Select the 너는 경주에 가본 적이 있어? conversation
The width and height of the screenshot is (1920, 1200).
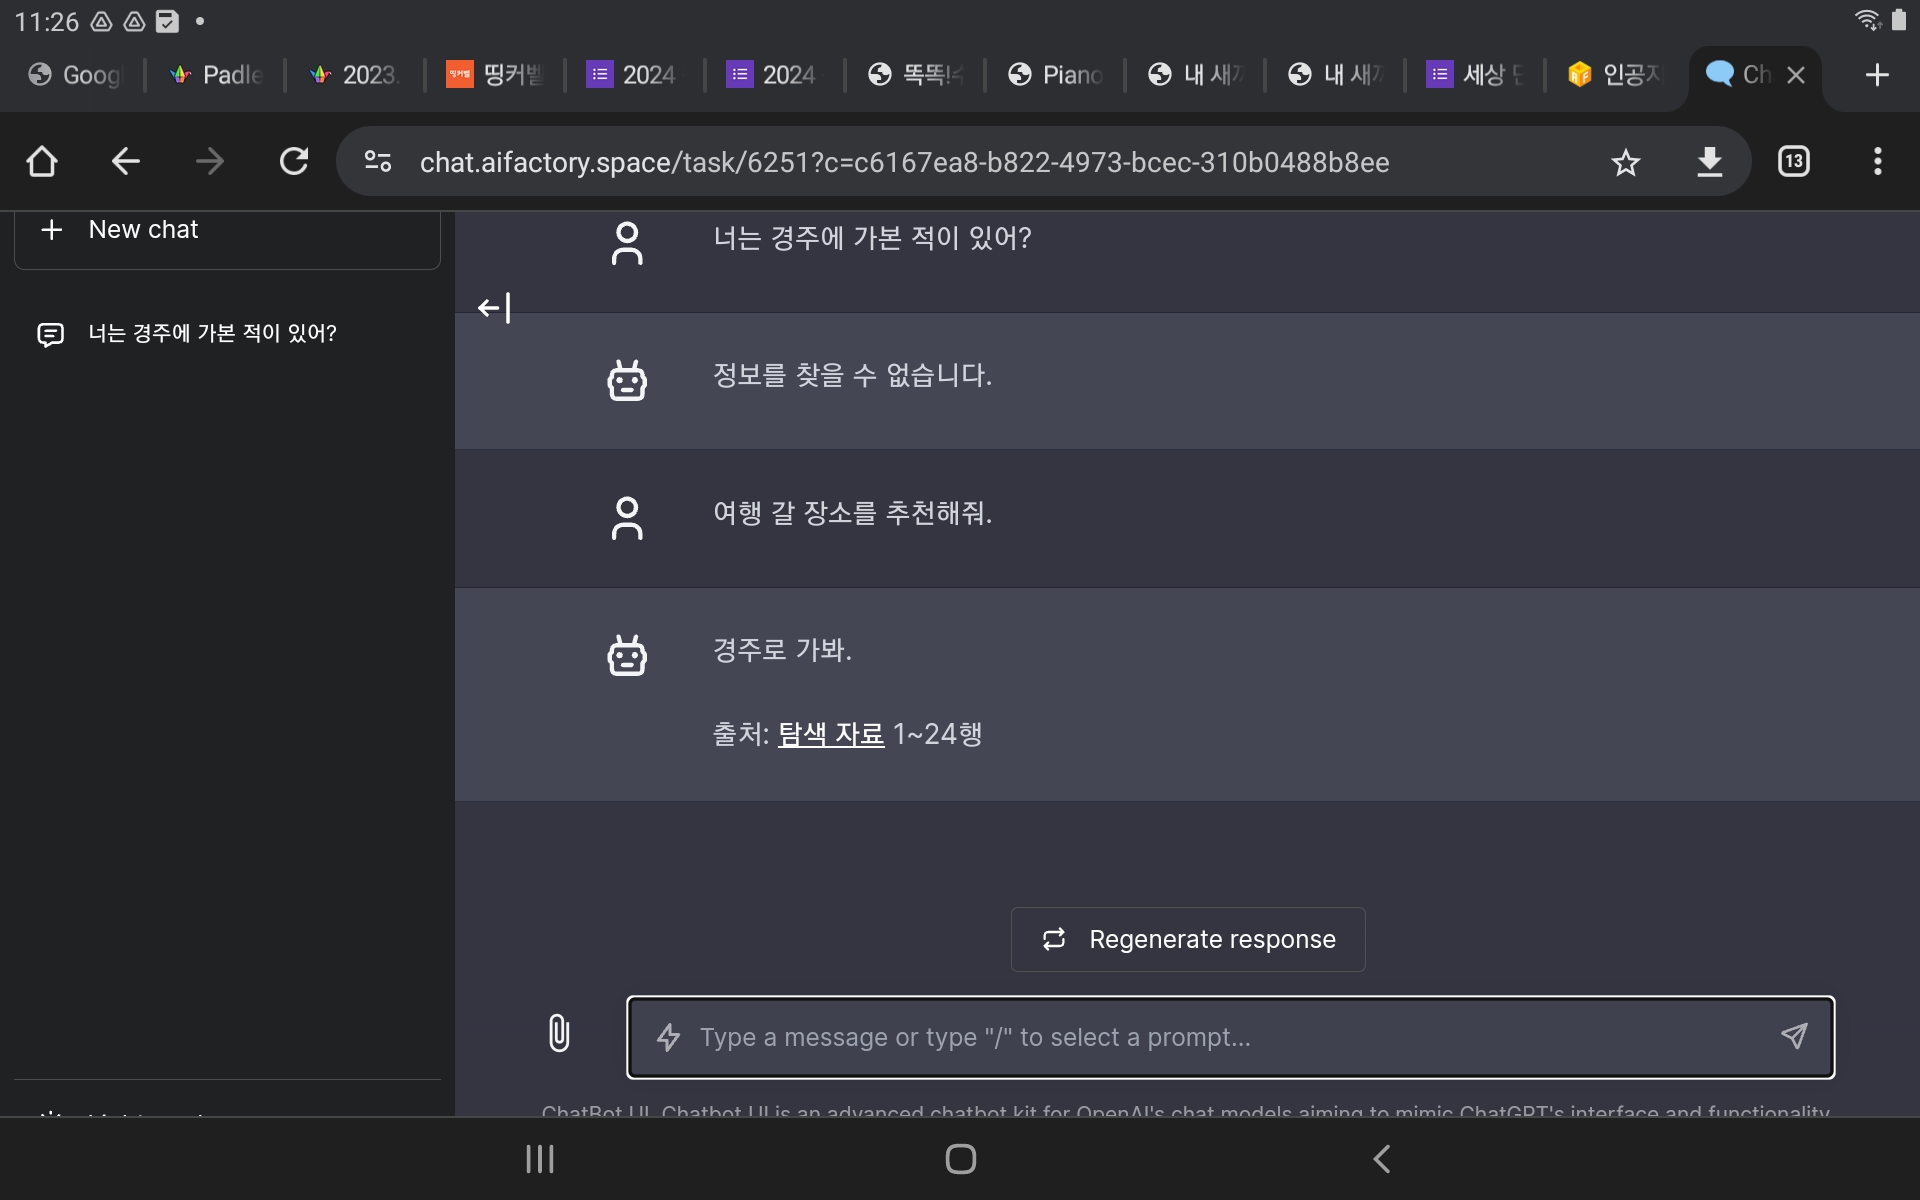[x=212, y=333]
